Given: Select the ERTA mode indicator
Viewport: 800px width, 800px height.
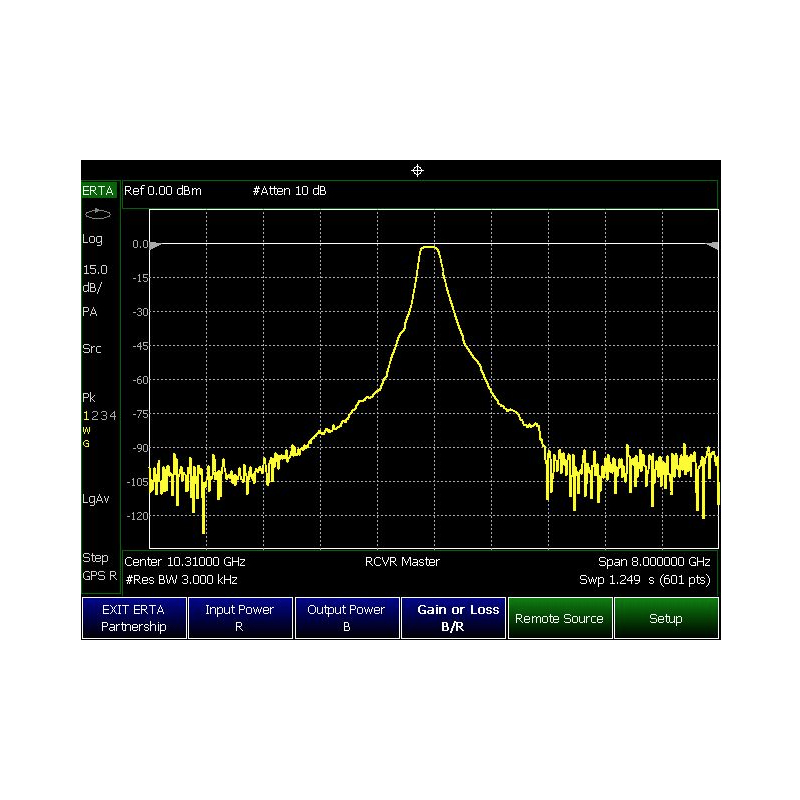Looking at the screenshot, I should pos(98,191).
